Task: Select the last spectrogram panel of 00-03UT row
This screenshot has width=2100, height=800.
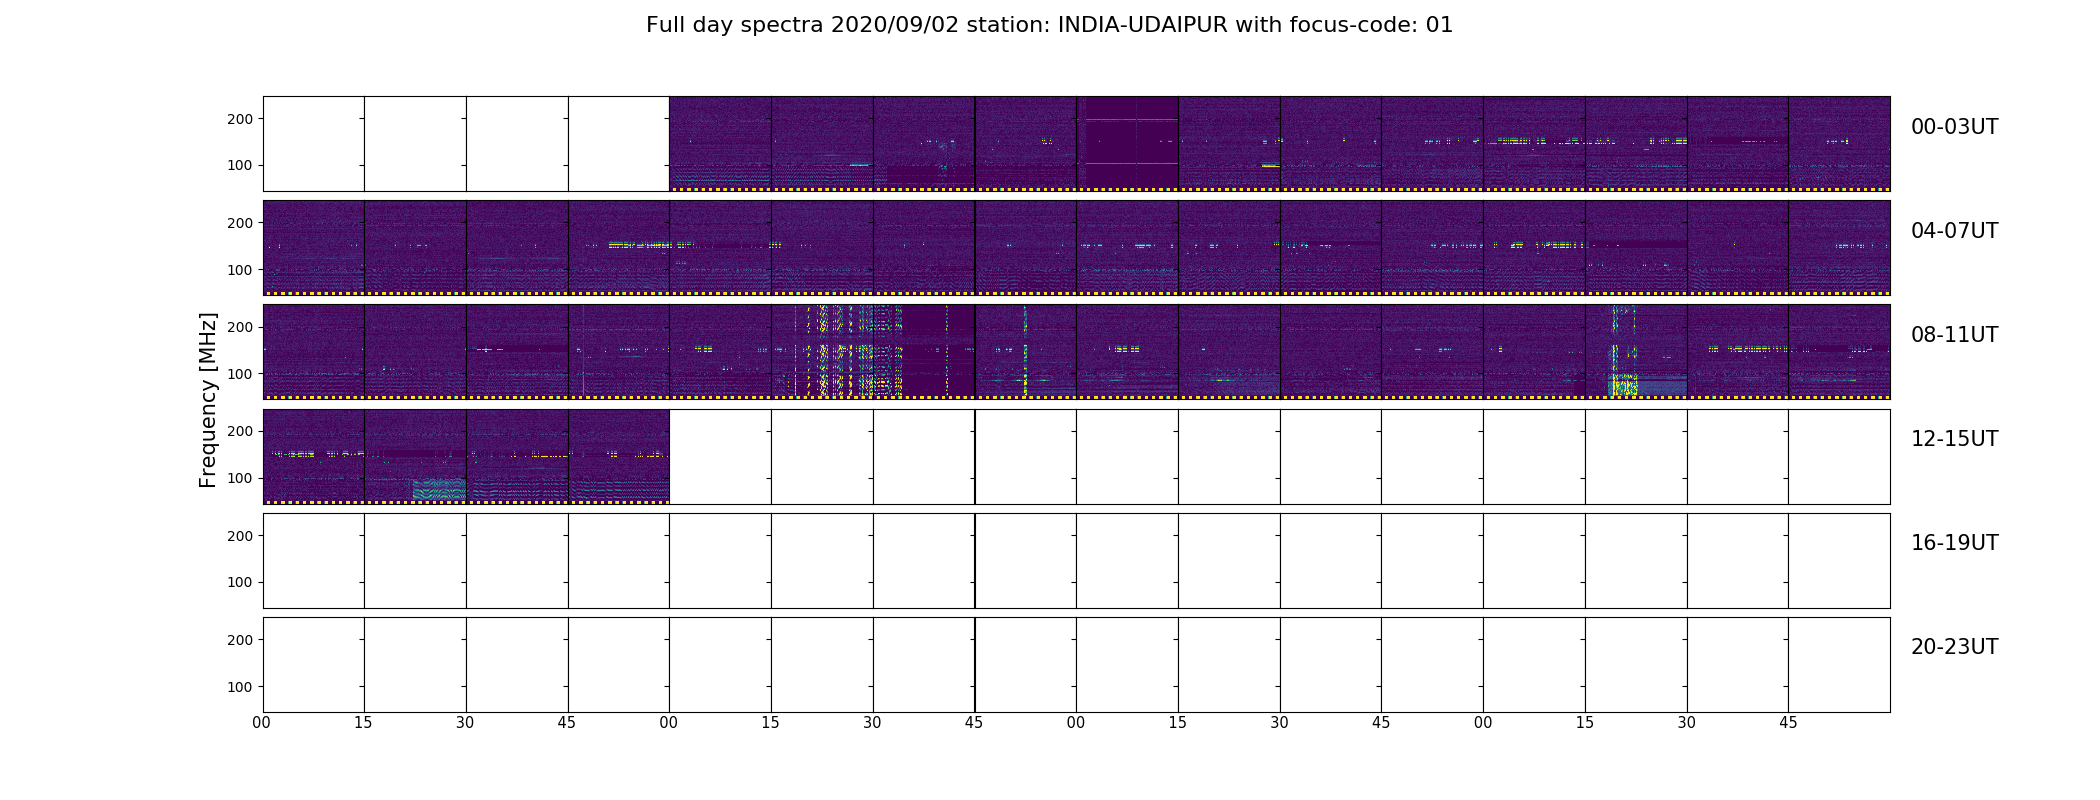Action: (x=1839, y=143)
